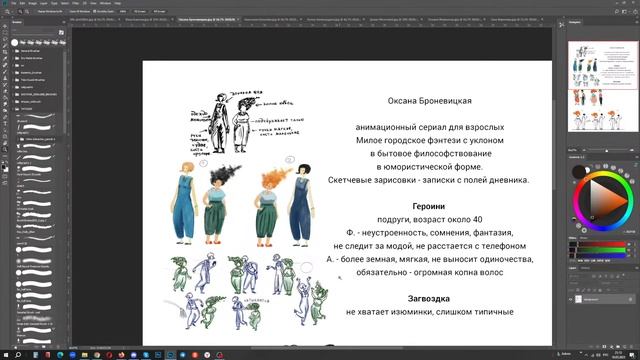This screenshot has width=640, height=360.
Task: Click the Navigator zoom-out mountain icon
Action: pyautogui.click(x=584, y=151)
